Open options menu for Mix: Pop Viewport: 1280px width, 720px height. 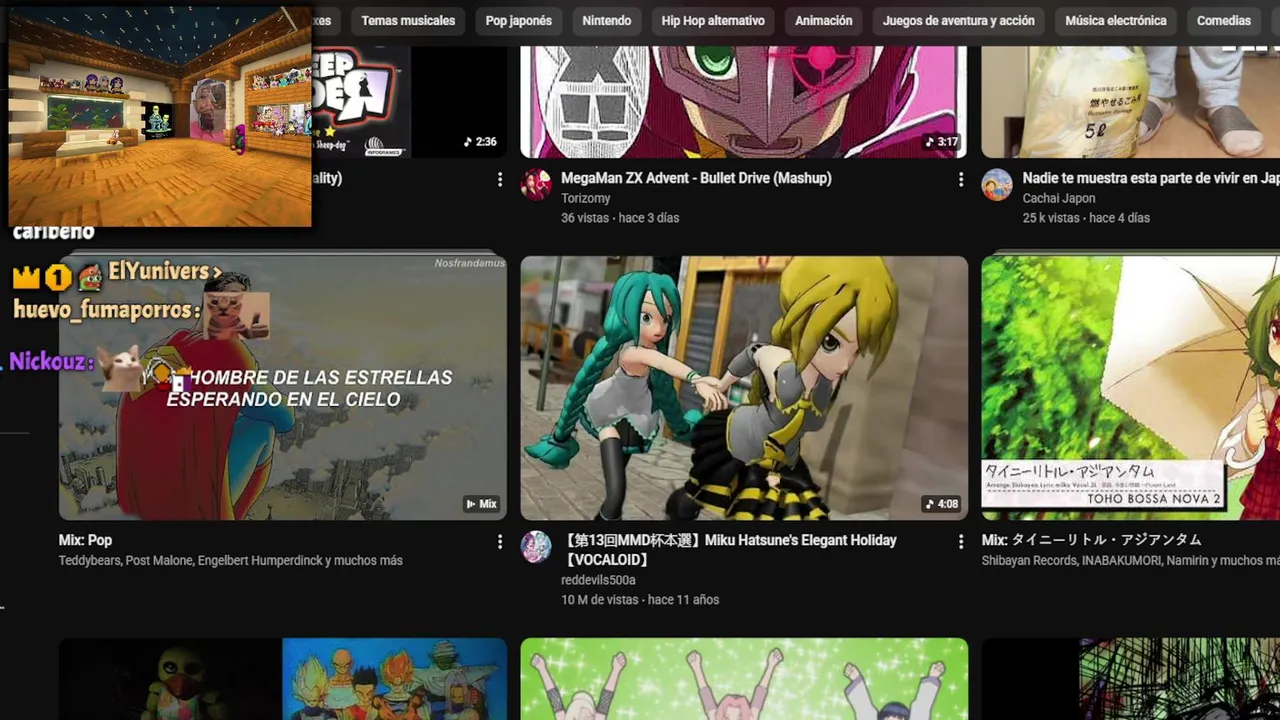(500, 541)
